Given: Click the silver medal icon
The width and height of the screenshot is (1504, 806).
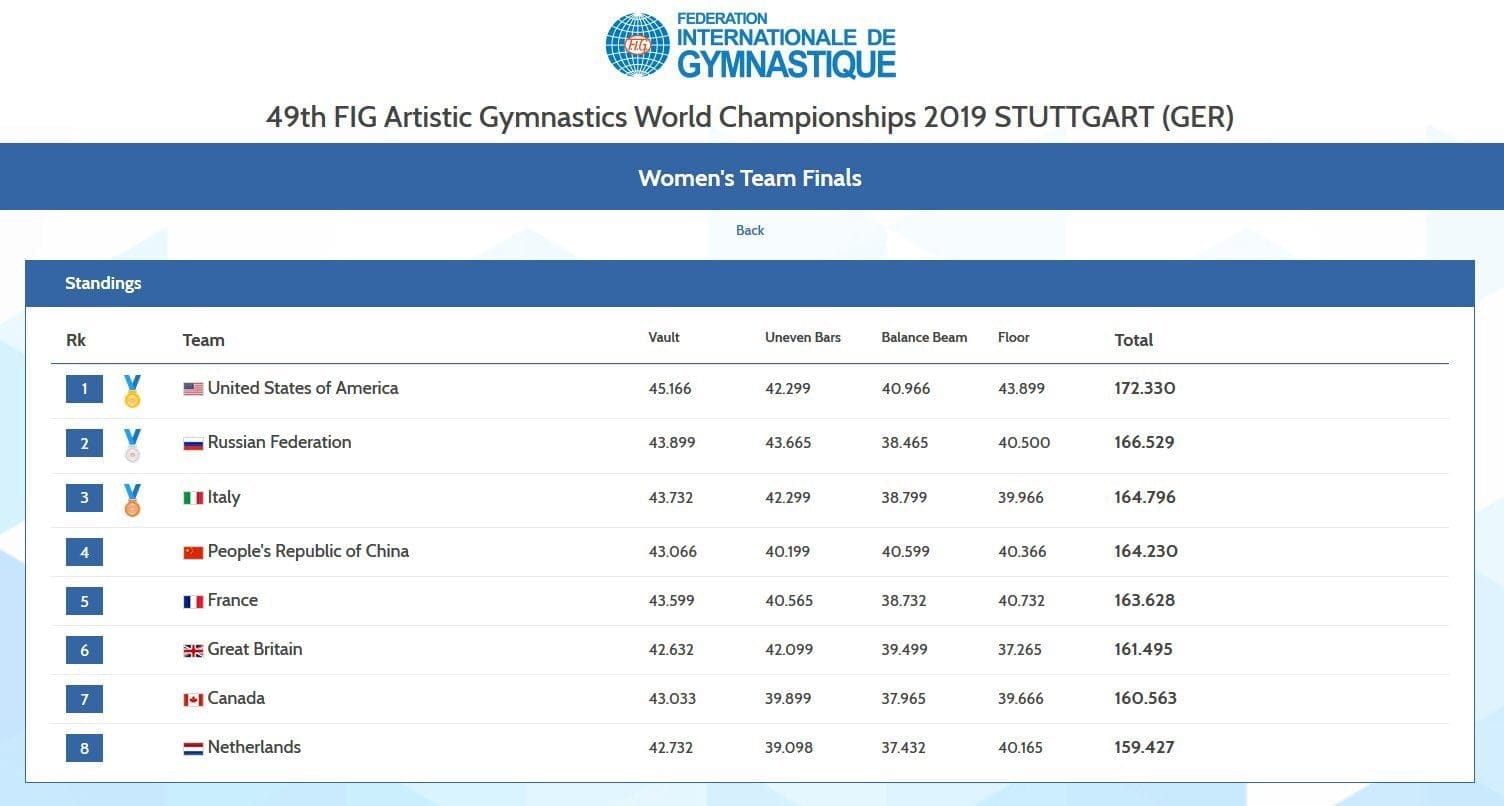Looking at the screenshot, I should click(x=132, y=445).
